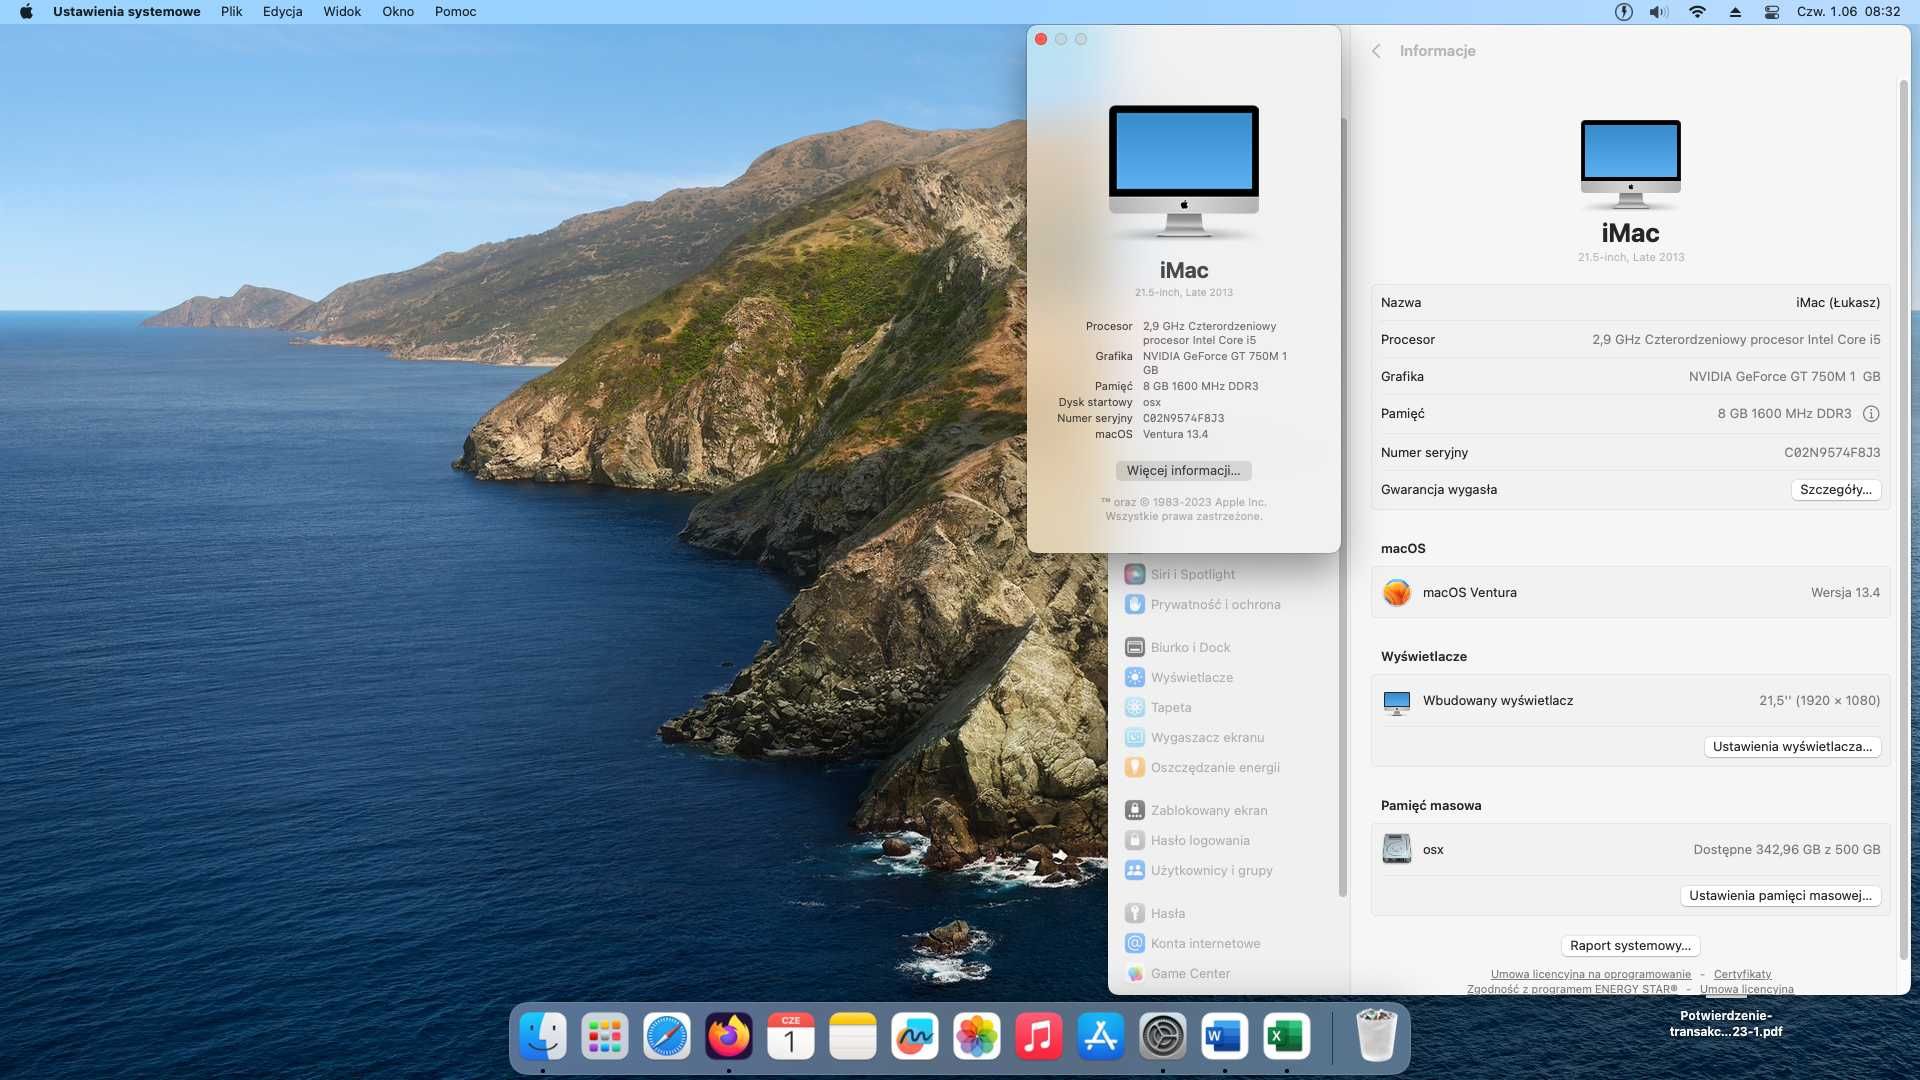This screenshot has height=1080, width=1920.
Task: Click the Apple menu icon
Action: [x=27, y=12]
